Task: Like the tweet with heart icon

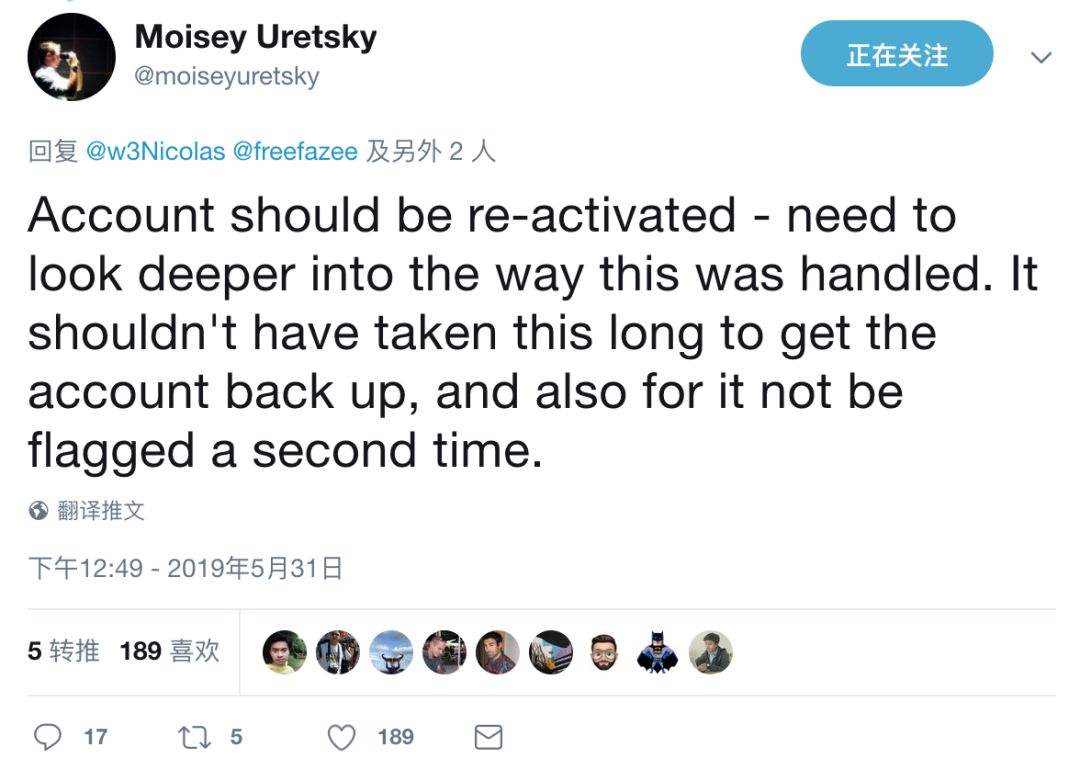Action: (x=342, y=737)
